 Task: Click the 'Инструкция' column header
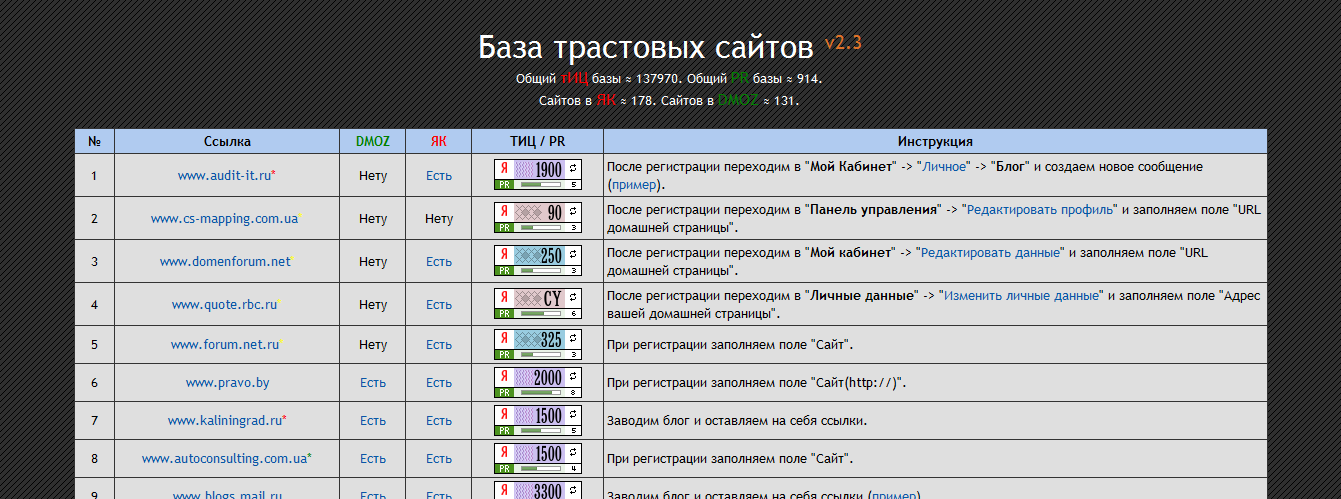(x=935, y=142)
